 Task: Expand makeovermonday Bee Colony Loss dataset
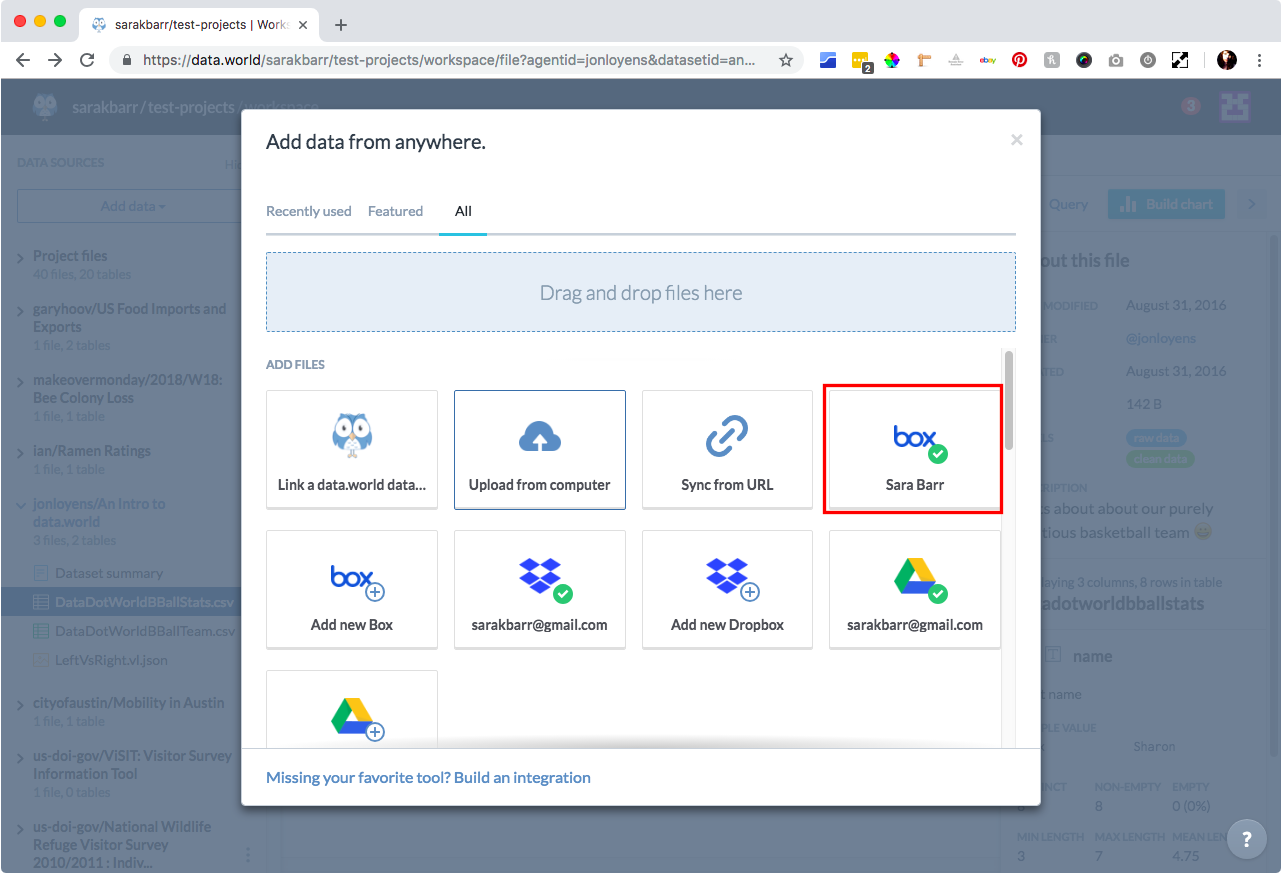[x=21, y=382]
